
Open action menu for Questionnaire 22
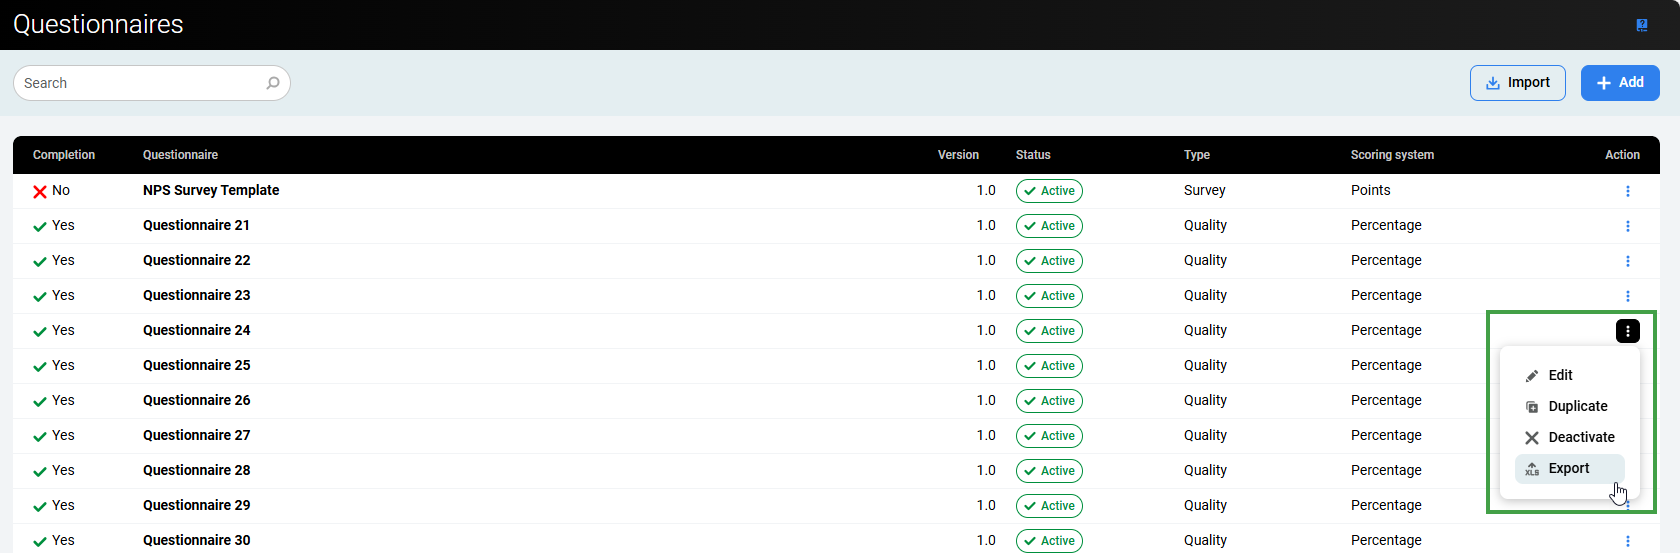(1627, 261)
